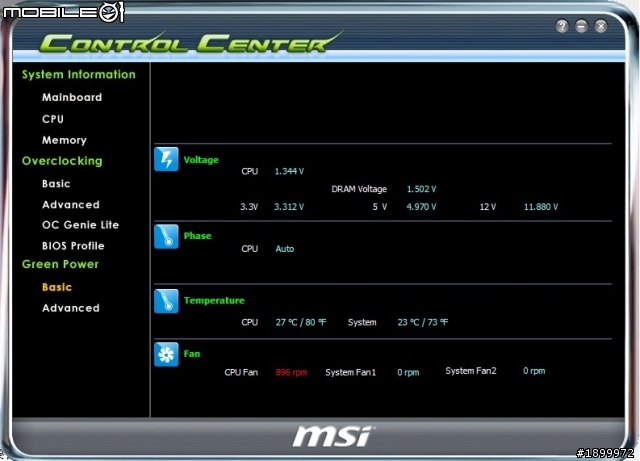
Task: Select Basic under Overclocking
Action: tap(56, 184)
